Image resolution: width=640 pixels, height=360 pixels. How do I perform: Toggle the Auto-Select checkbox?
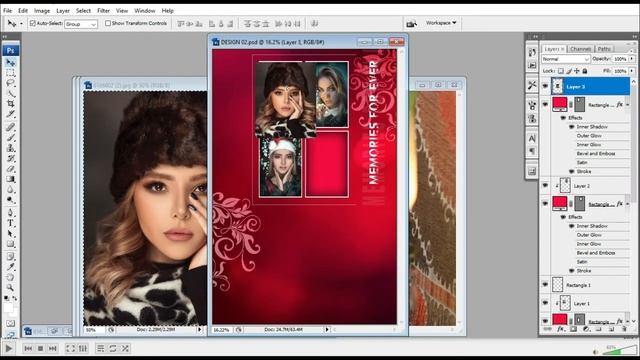point(33,24)
